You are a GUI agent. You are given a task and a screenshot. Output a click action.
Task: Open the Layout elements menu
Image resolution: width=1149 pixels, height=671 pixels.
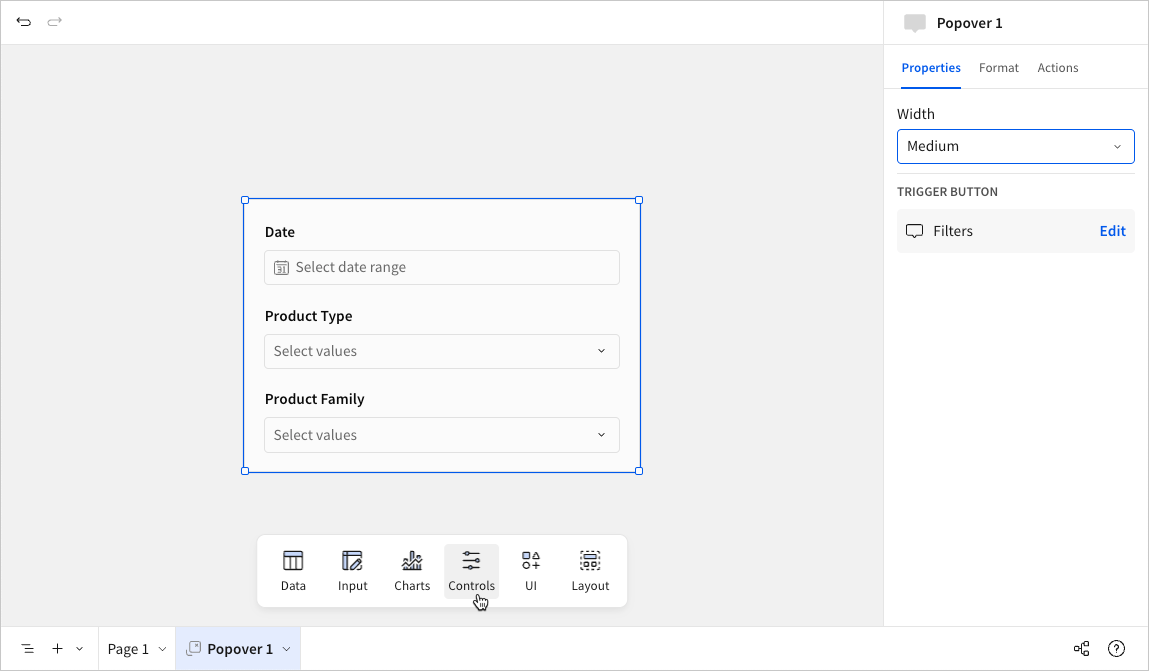[x=590, y=571]
